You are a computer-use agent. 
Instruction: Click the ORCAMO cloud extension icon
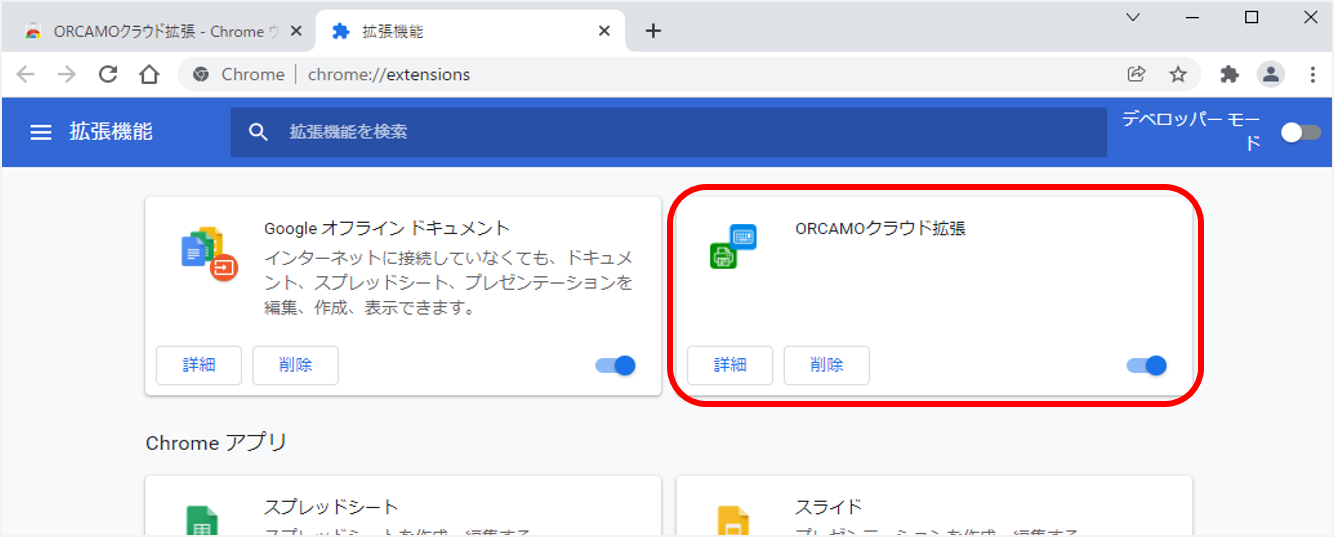[x=733, y=246]
